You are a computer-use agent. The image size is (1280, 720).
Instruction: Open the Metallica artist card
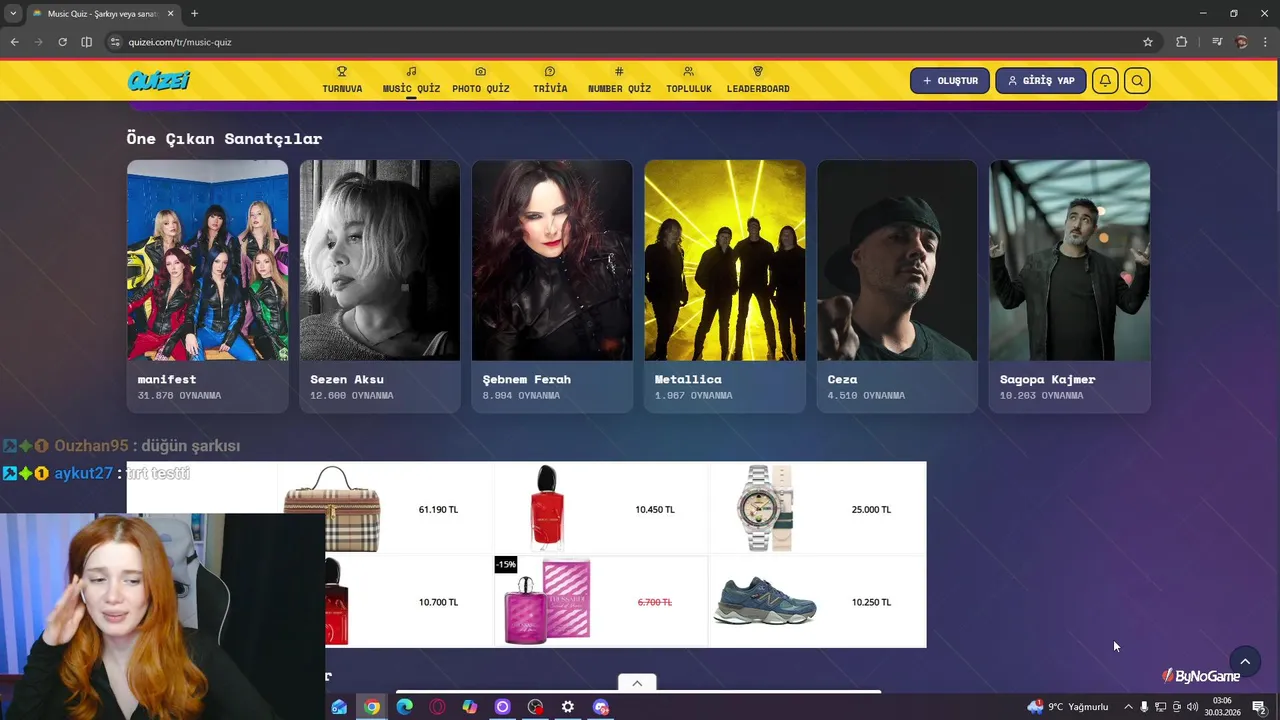click(725, 286)
